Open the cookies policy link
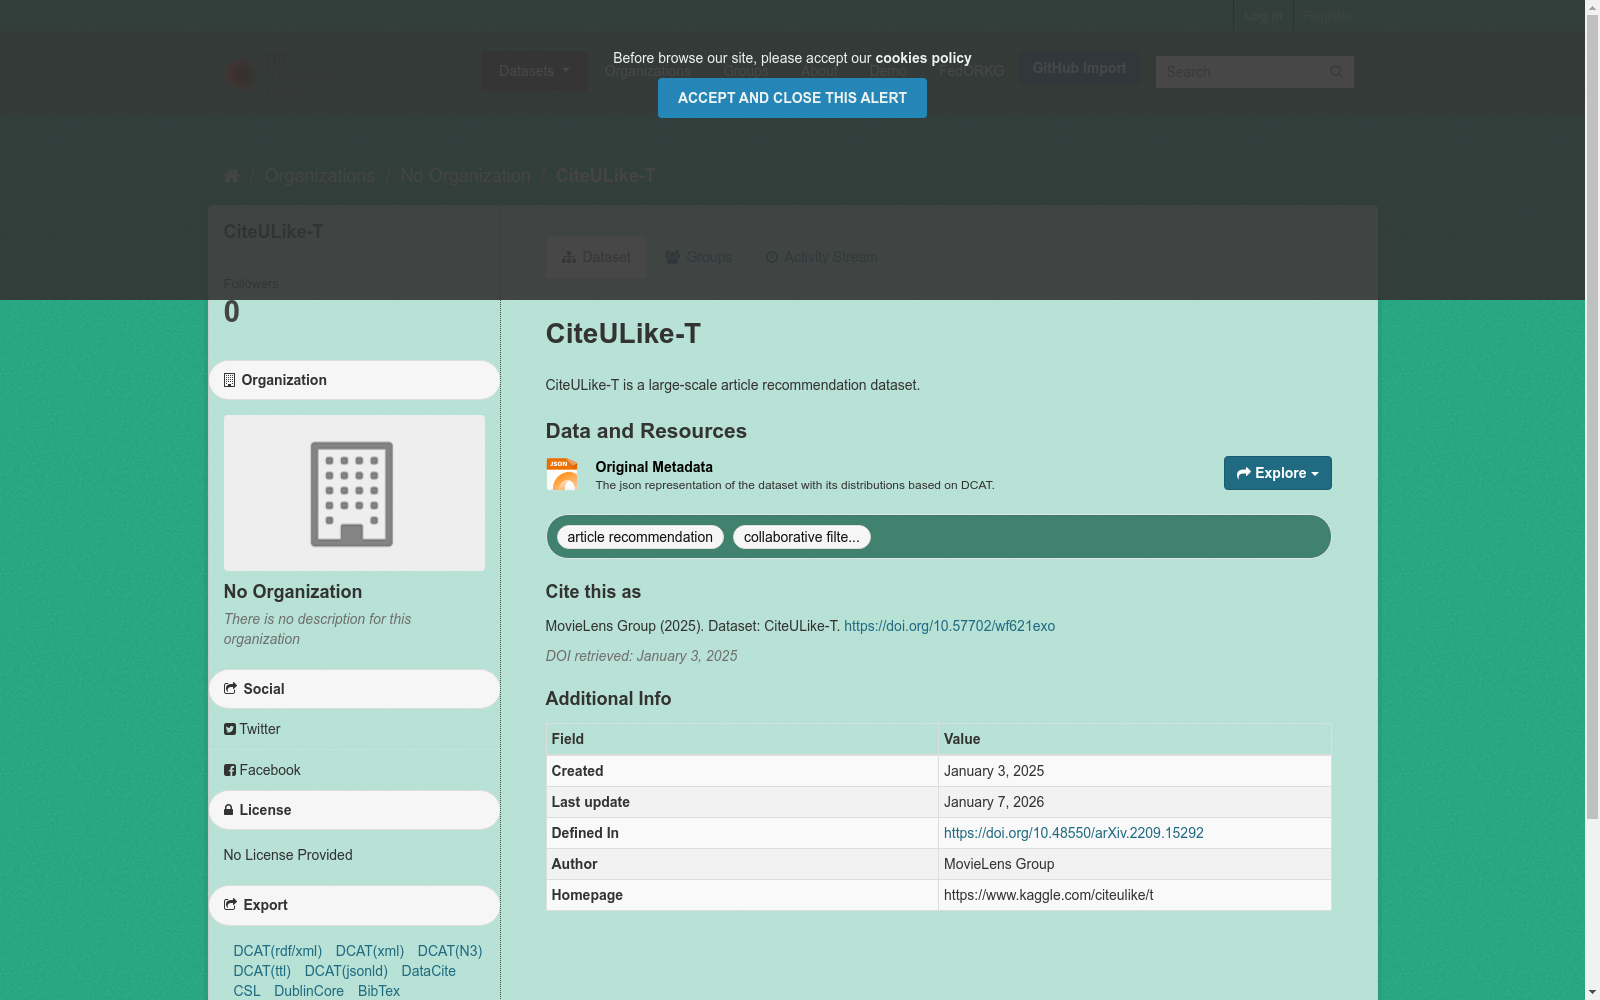The height and width of the screenshot is (1000, 1600). coord(923,58)
